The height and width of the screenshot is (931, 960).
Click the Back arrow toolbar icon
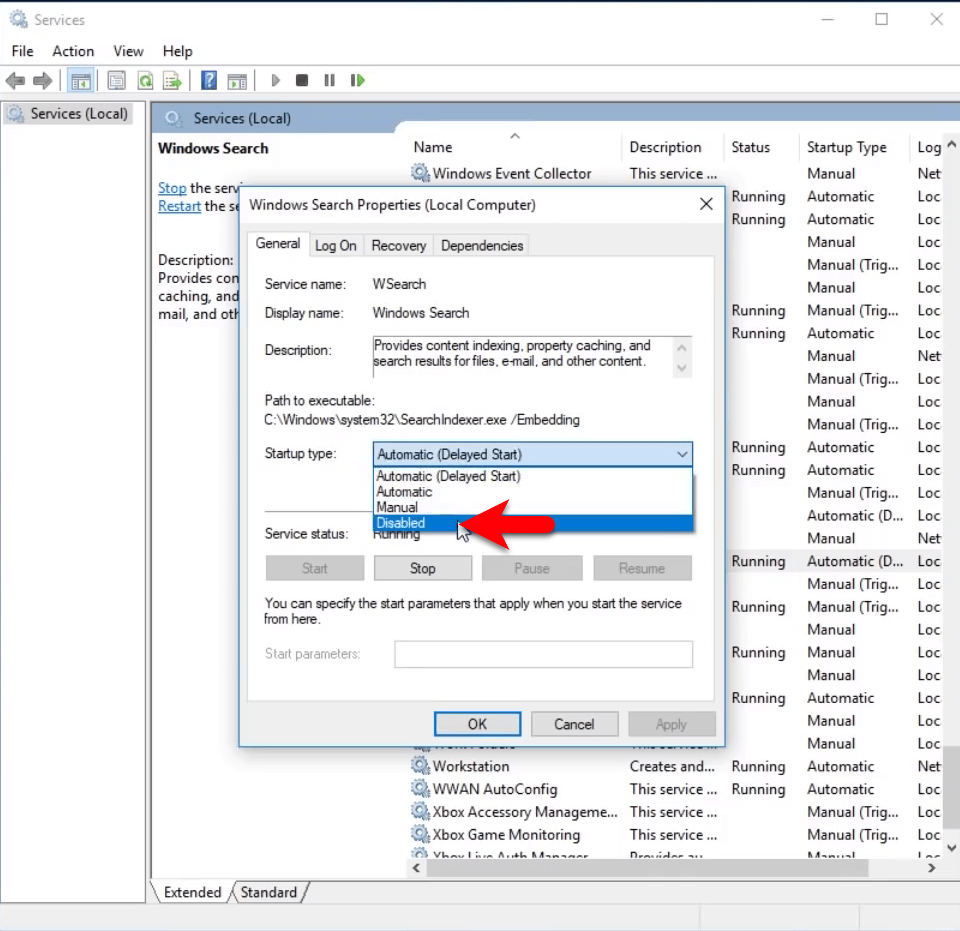(15, 80)
